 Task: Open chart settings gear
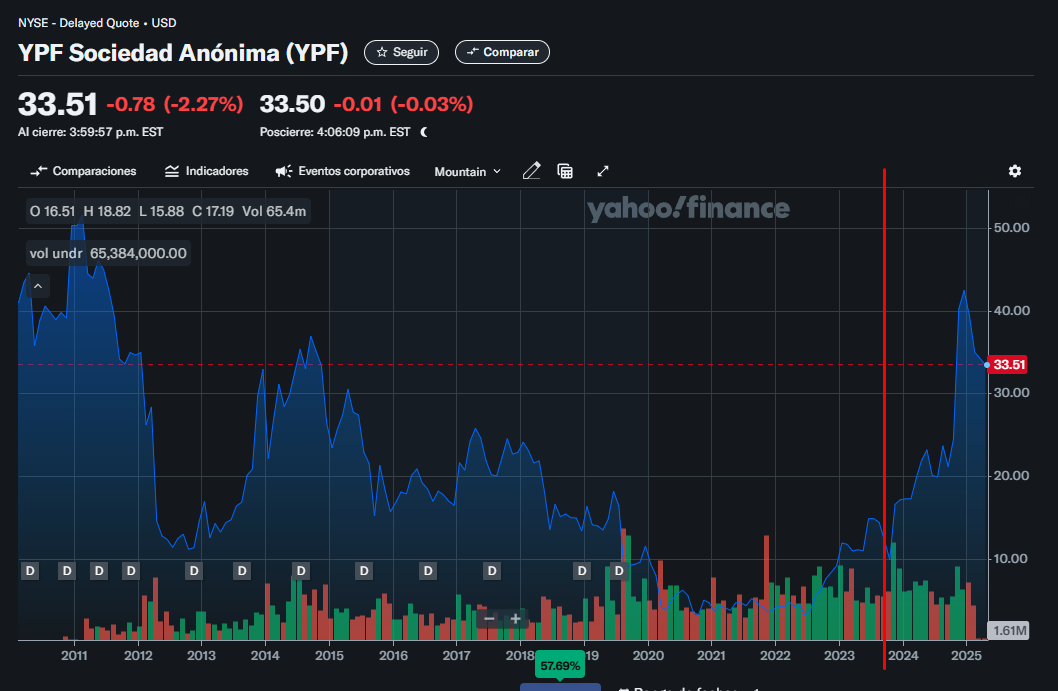[x=1015, y=171]
